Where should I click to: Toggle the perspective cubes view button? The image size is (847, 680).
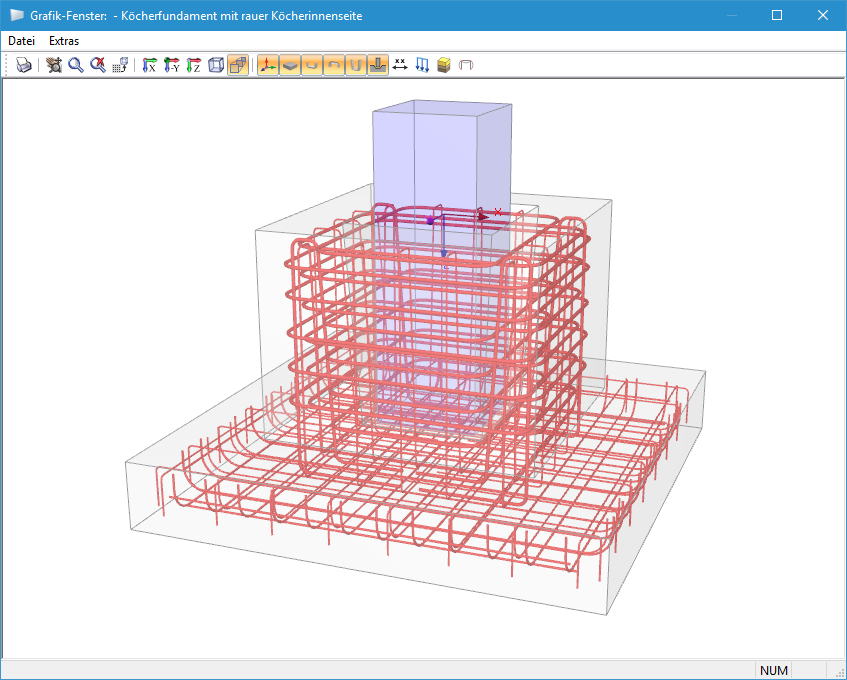(x=238, y=65)
